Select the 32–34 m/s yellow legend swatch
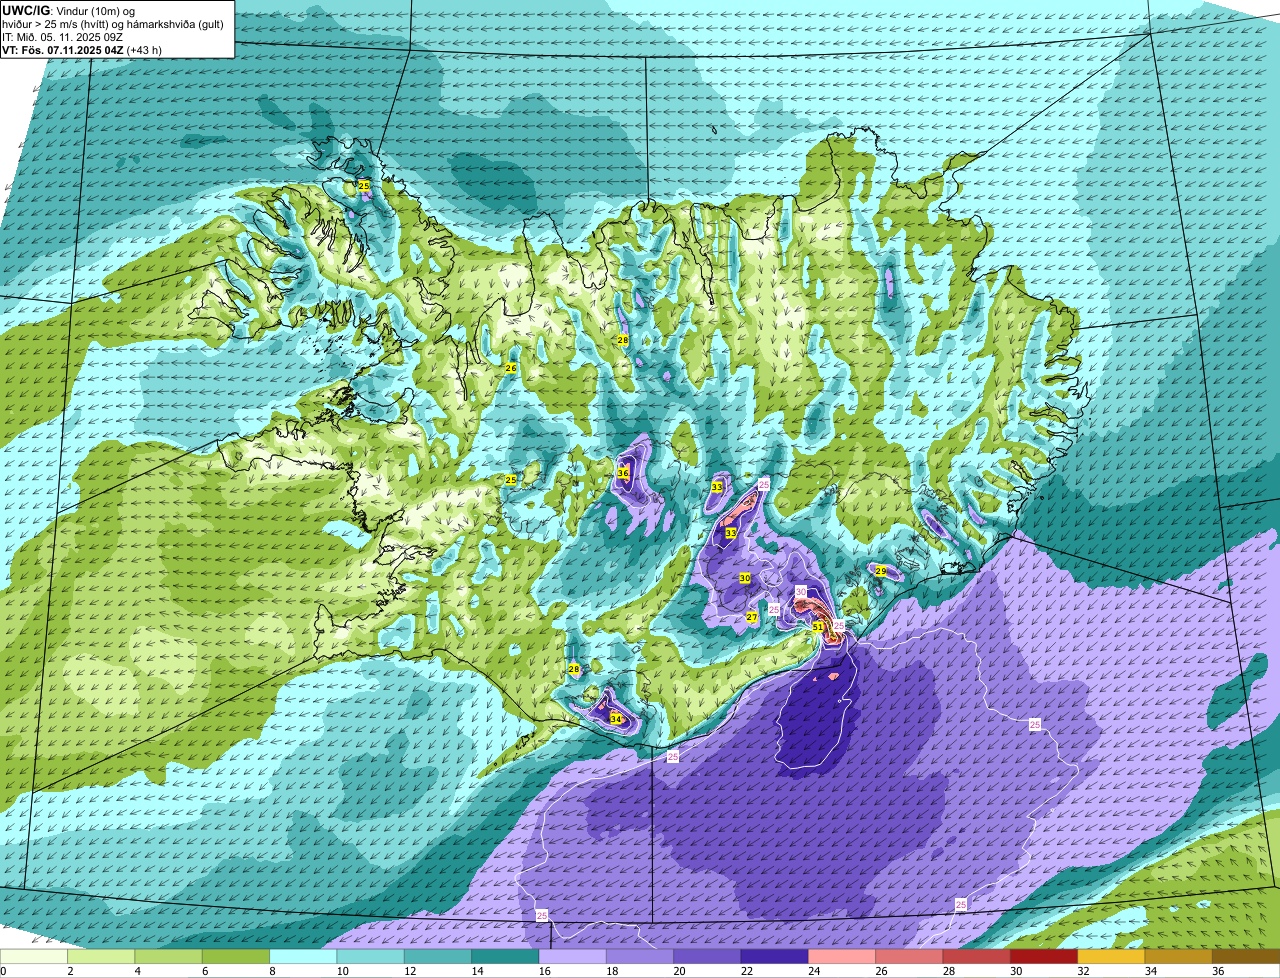 point(1110,957)
